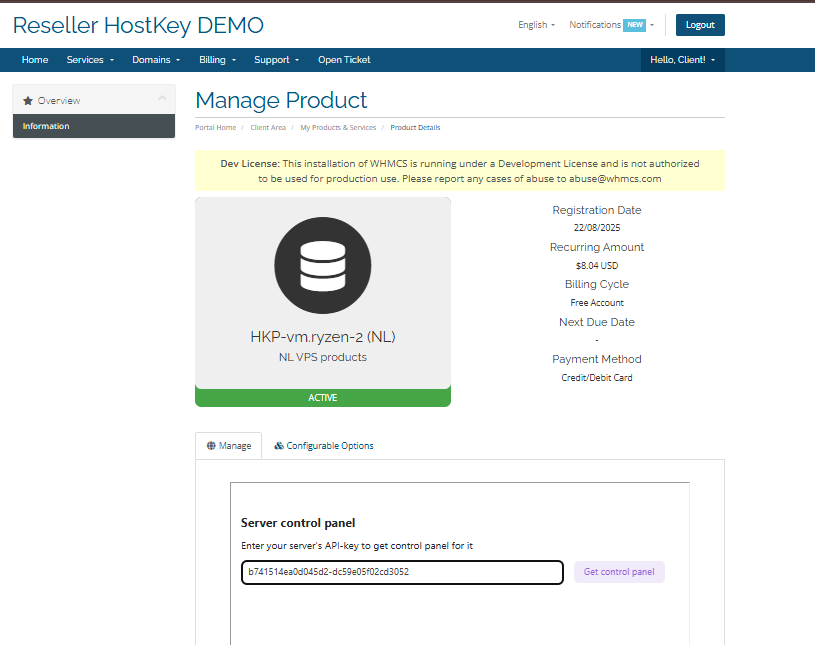This screenshot has width=815, height=645.
Task: Open the Billing menu
Action: click(217, 60)
